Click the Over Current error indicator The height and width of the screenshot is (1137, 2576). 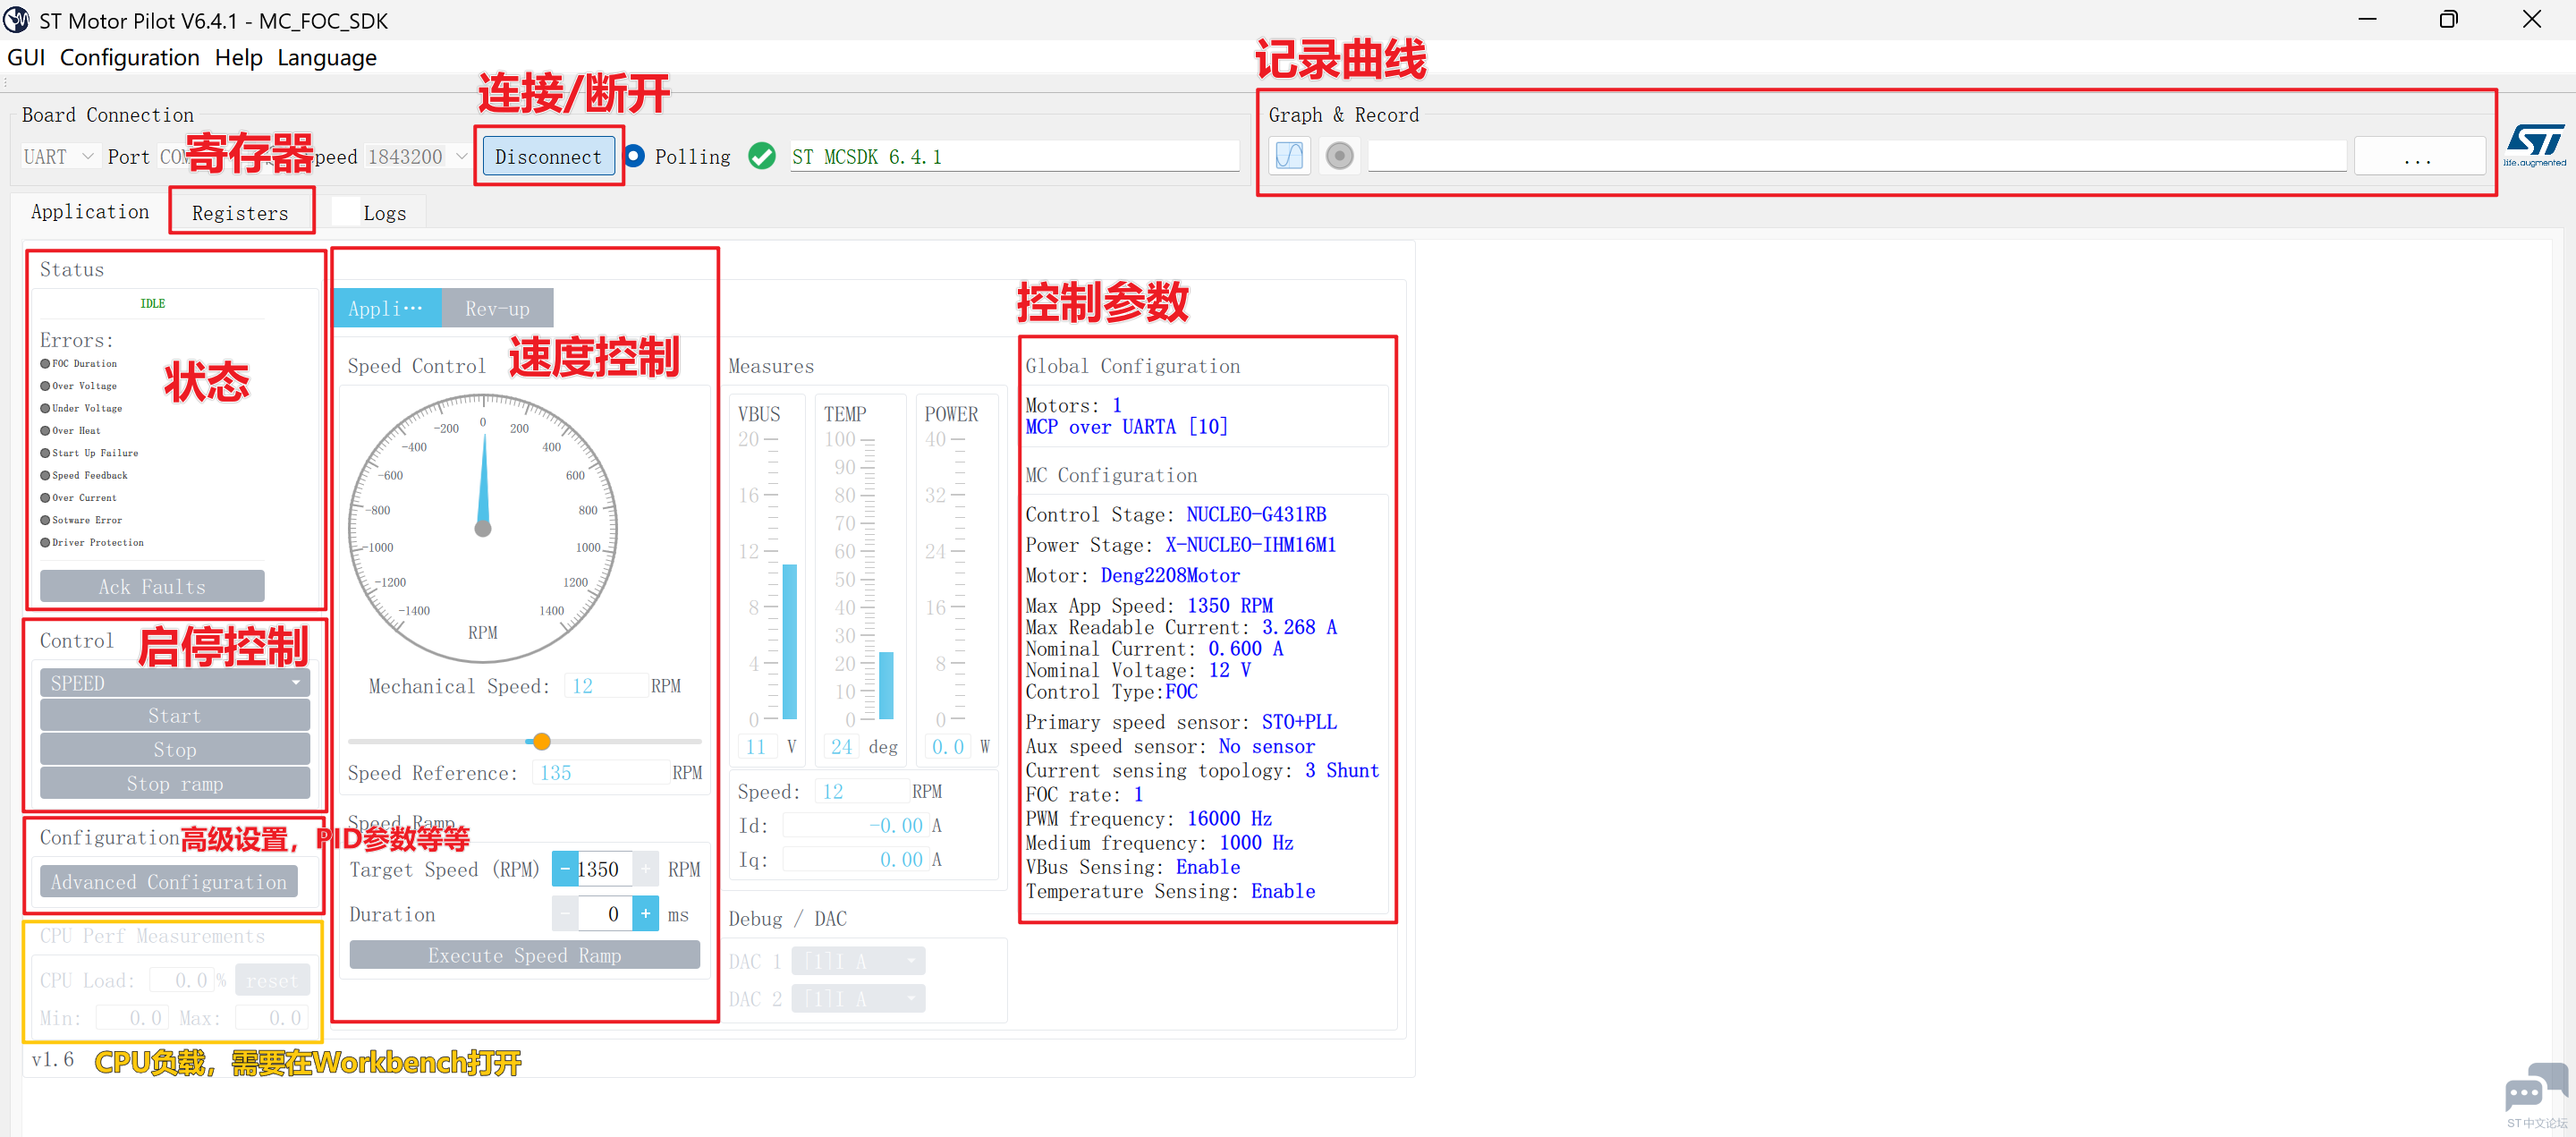tap(45, 498)
